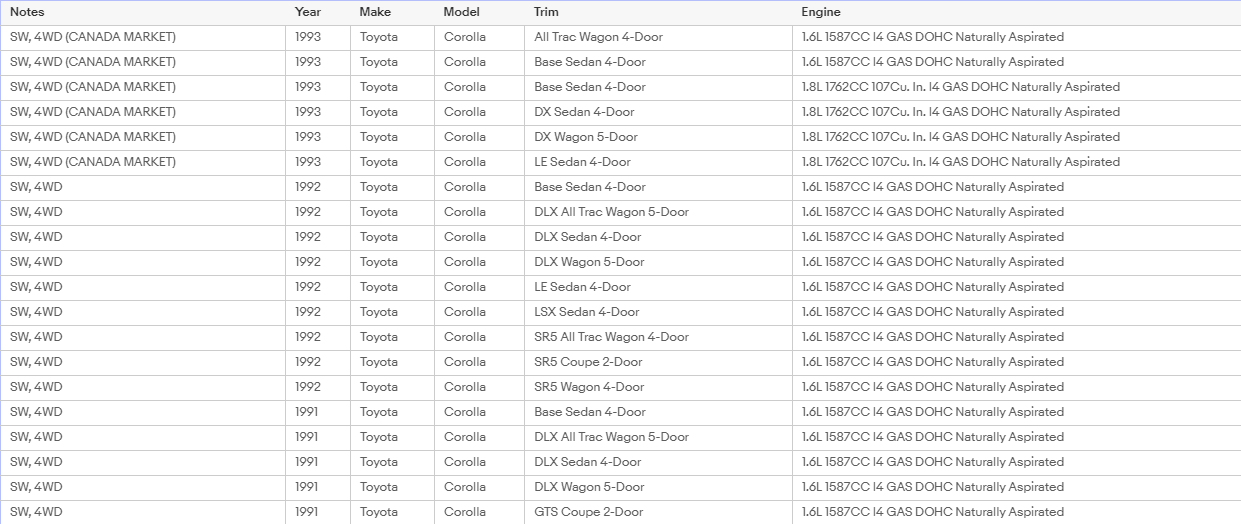Click the Corolla cell in the SR5 All Trac Wagon row

coord(479,337)
